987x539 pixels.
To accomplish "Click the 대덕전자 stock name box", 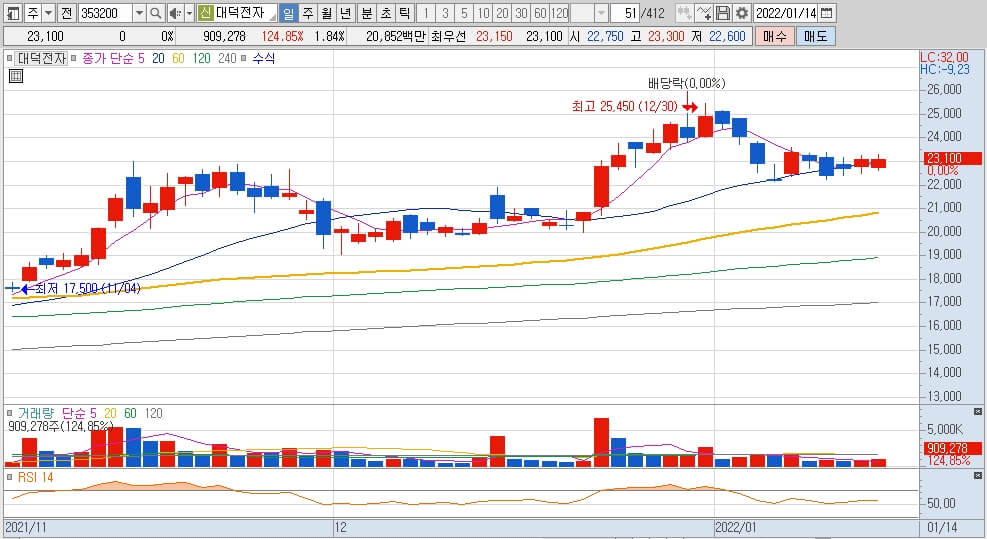I will (x=245, y=13).
